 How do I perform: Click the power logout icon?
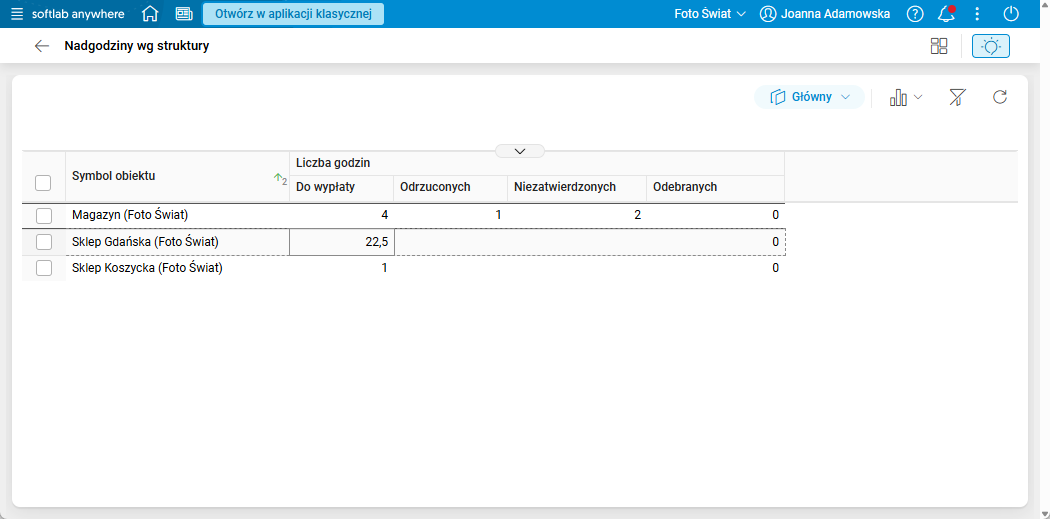coord(1011,14)
